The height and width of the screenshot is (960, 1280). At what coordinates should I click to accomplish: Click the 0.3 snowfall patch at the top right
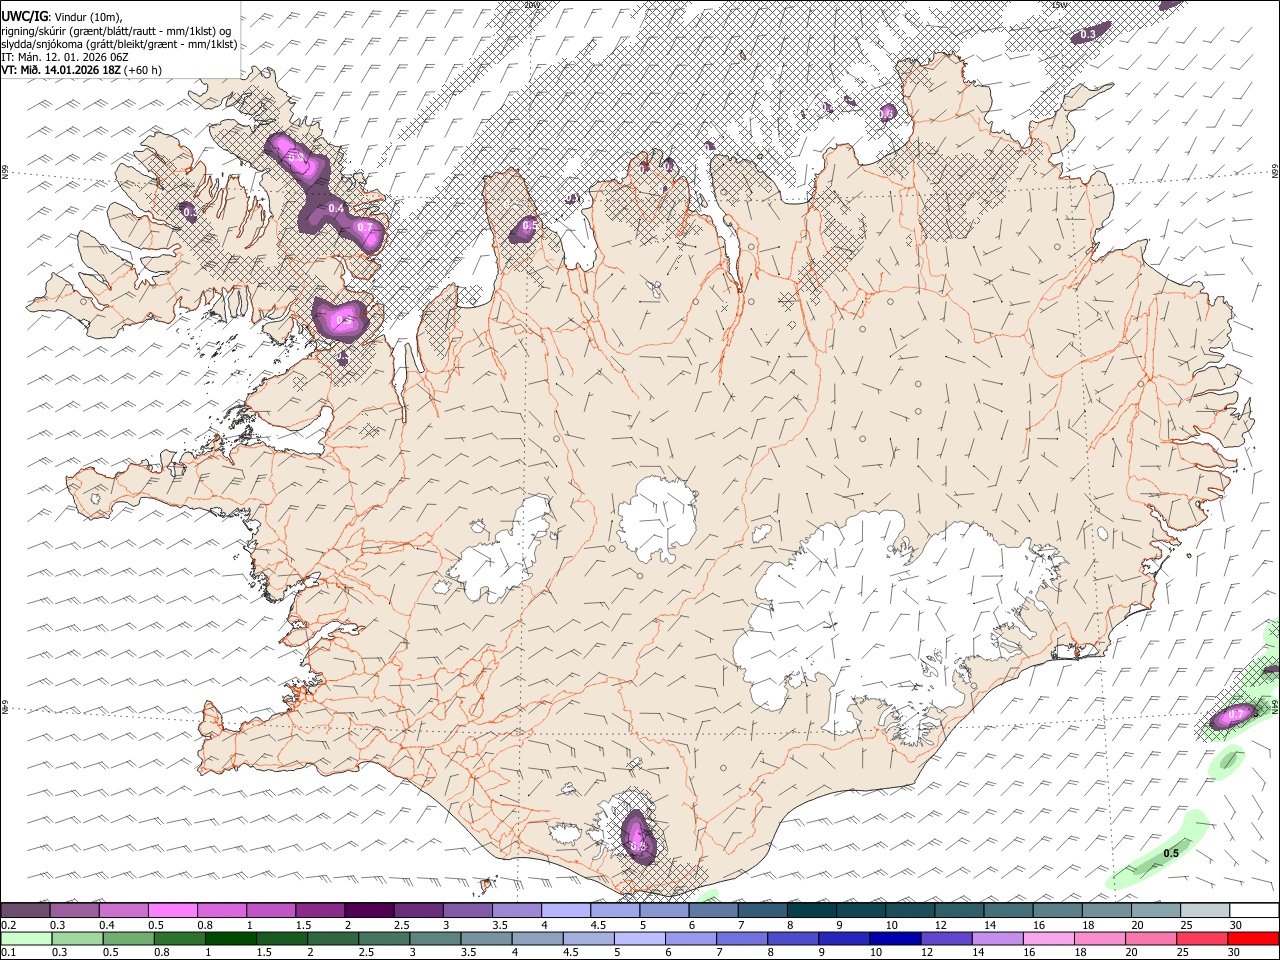pyautogui.click(x=1089, y=34)
